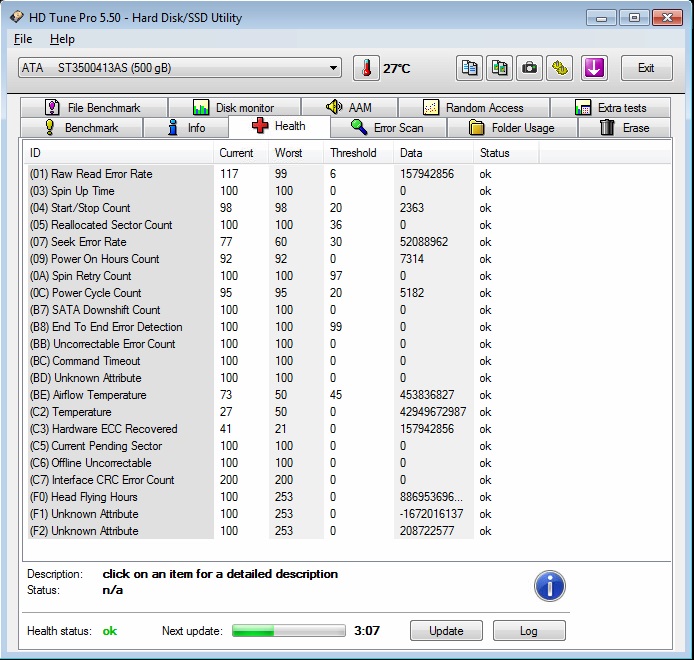Select the (BC) Command Timeout row
The image size is (694, 660).
pyautogui.click(x=283, y=361)
